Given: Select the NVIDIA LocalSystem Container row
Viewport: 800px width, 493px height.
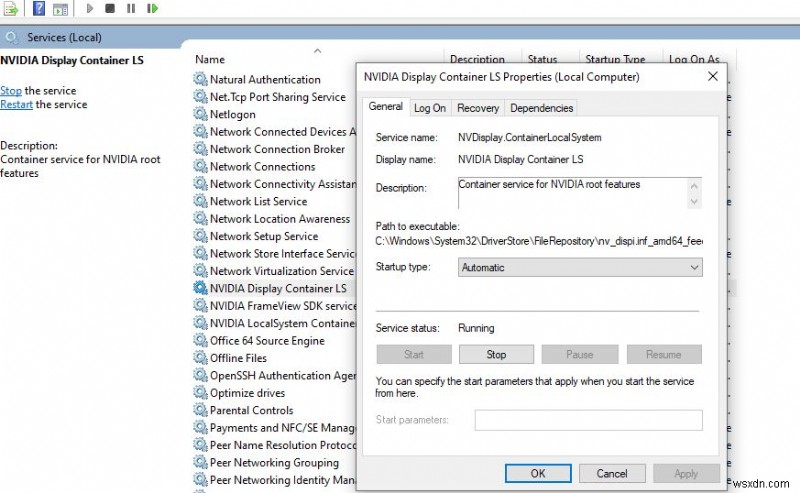Looking at the screenshot, I should 274,323.
